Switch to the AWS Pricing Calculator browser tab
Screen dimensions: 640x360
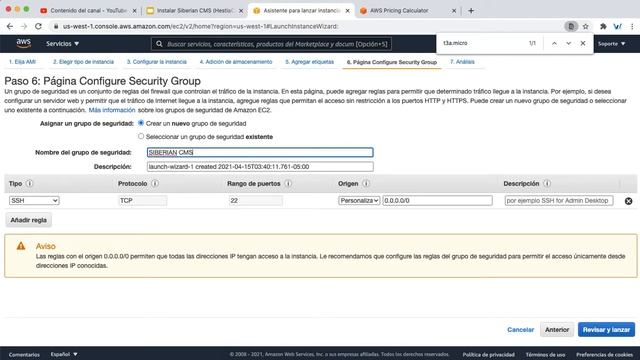tap(406, 11)
